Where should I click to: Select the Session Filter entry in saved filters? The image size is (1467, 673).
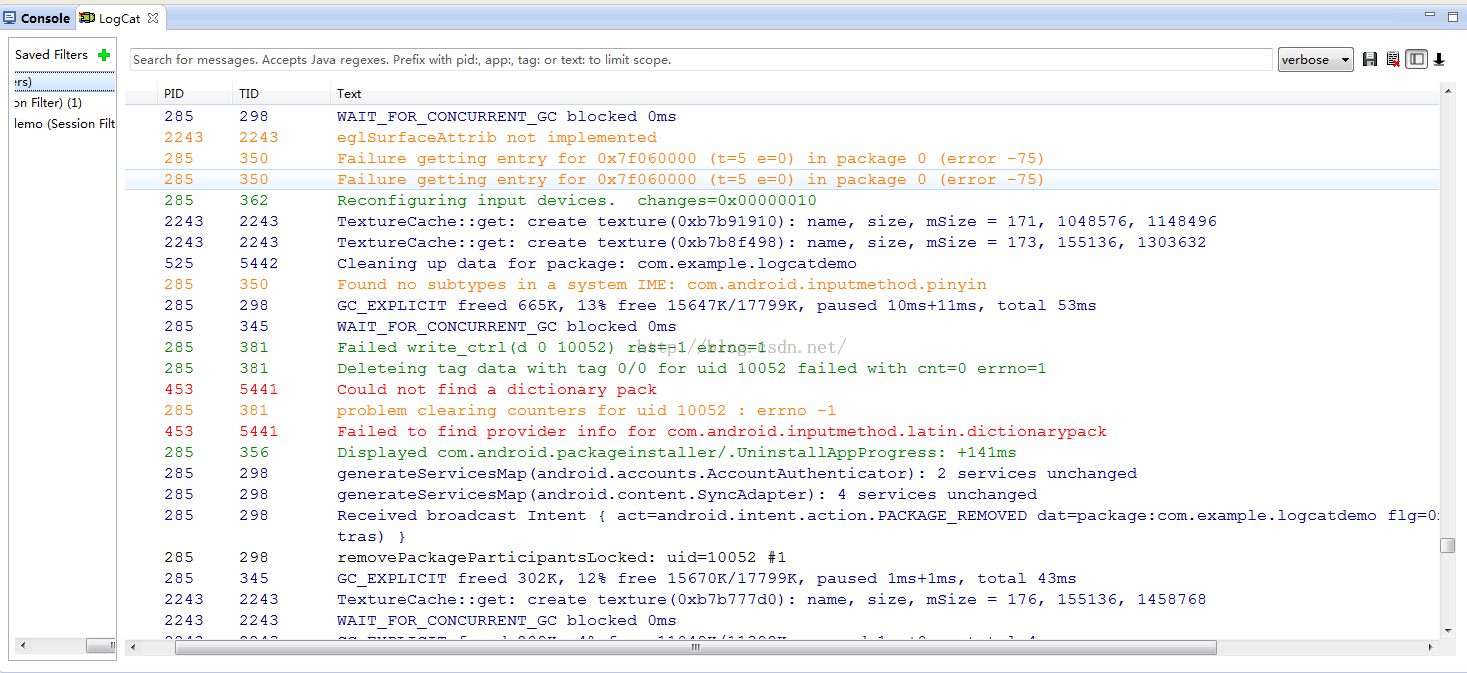[x=64, y=124]
